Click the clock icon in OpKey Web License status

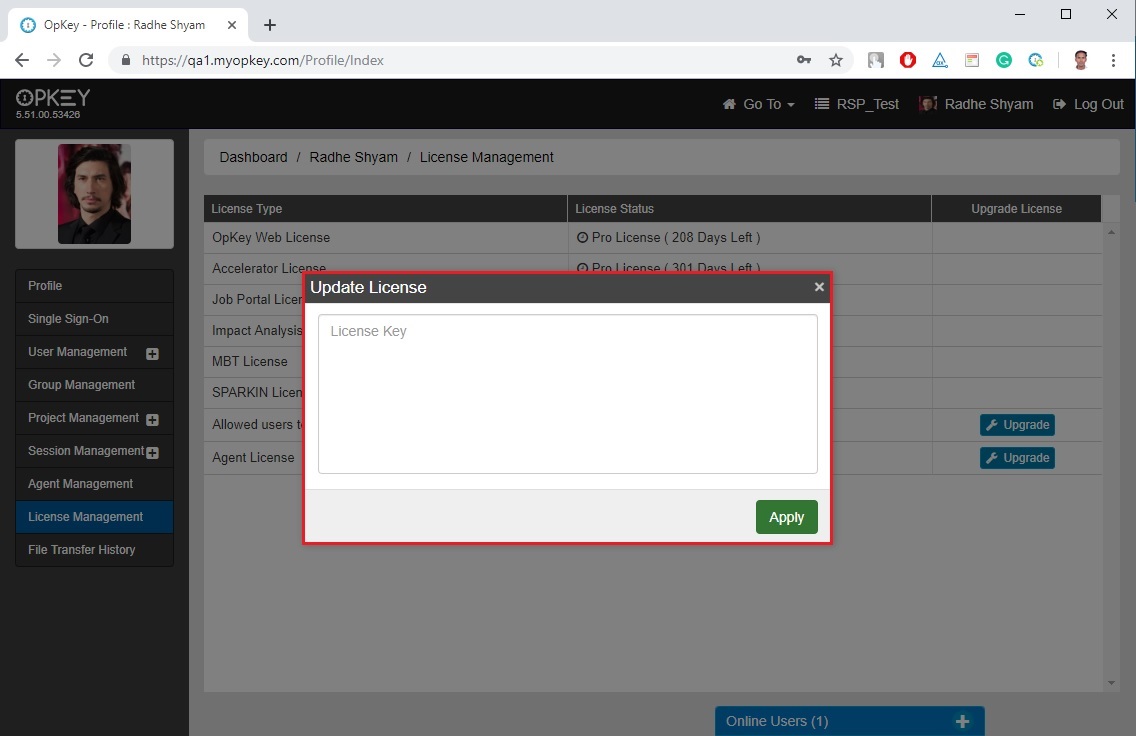pyautogui.click(x=582, y=238)
